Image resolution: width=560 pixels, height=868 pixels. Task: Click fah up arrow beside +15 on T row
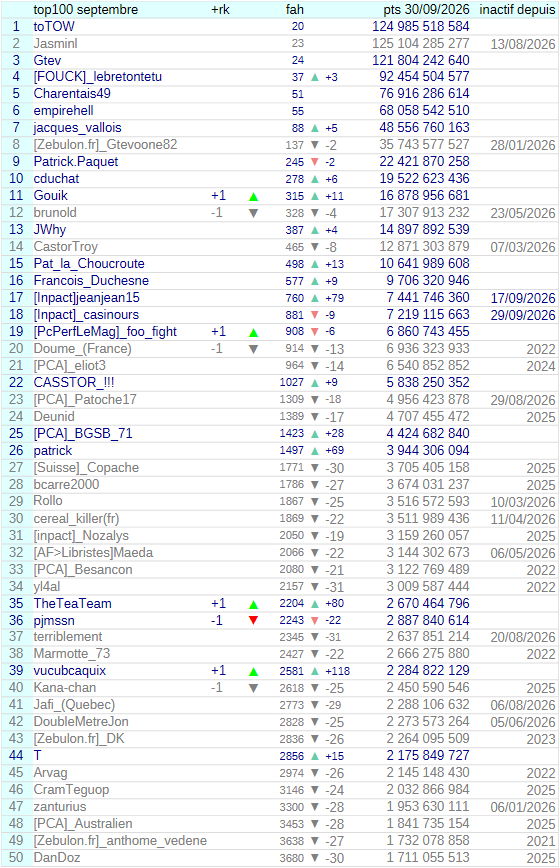pos(315,756)
